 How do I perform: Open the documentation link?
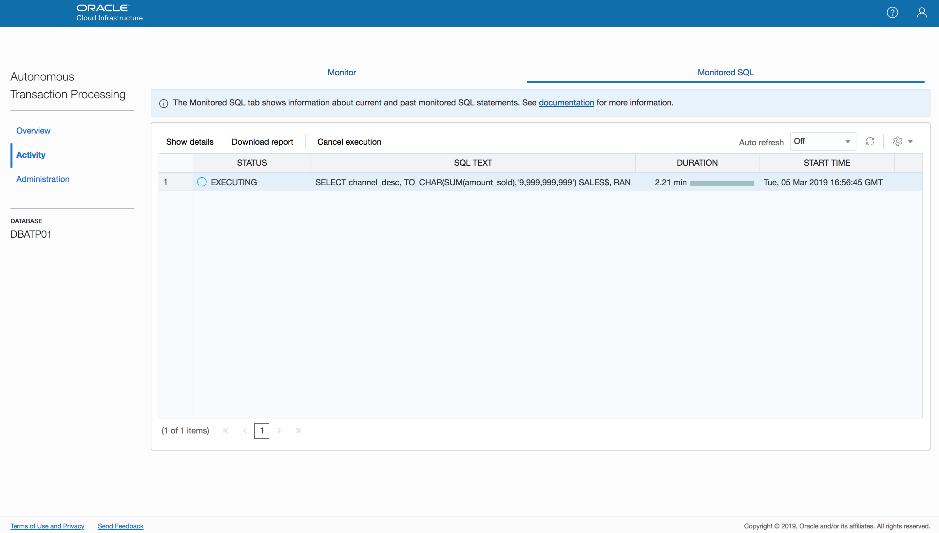point(567,103)
